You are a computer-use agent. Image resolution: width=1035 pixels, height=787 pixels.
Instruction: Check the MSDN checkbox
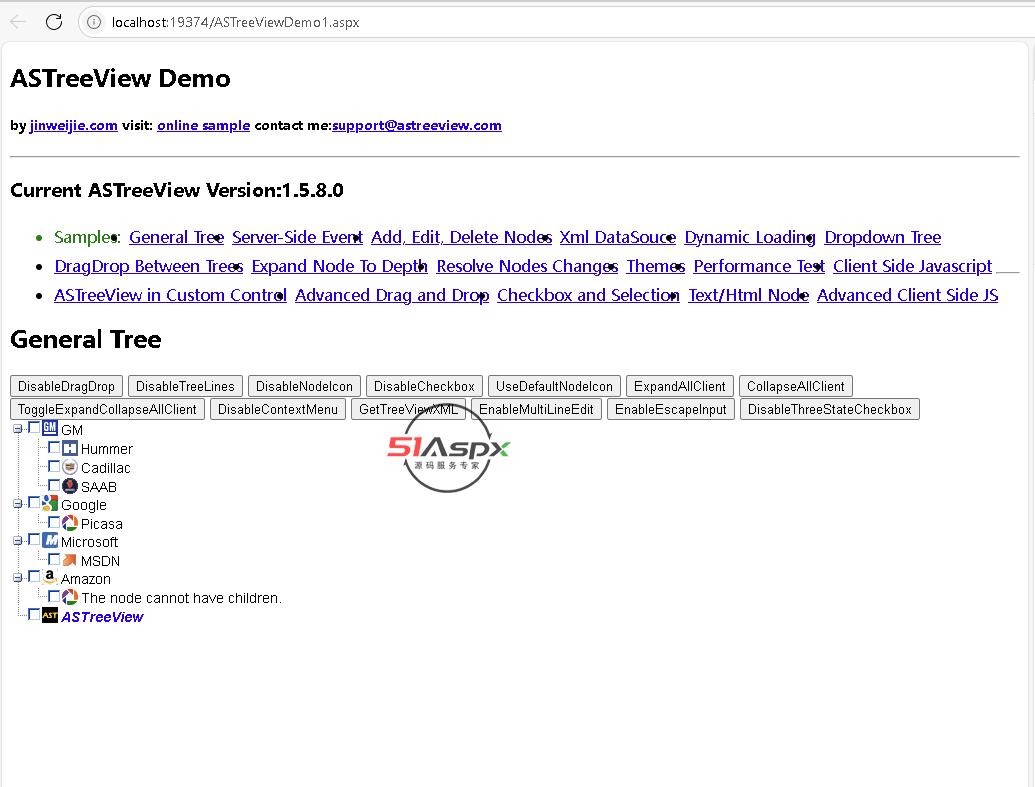coord(54,559)
